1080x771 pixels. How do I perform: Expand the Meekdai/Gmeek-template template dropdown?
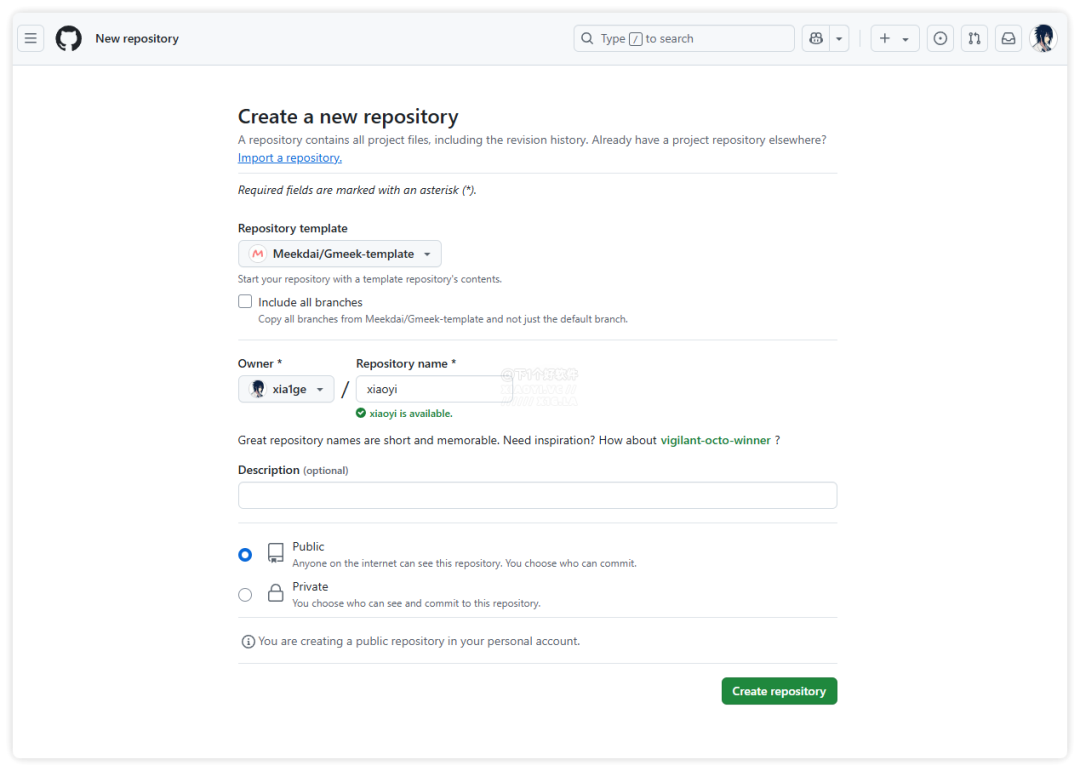(x=340, y=254)
